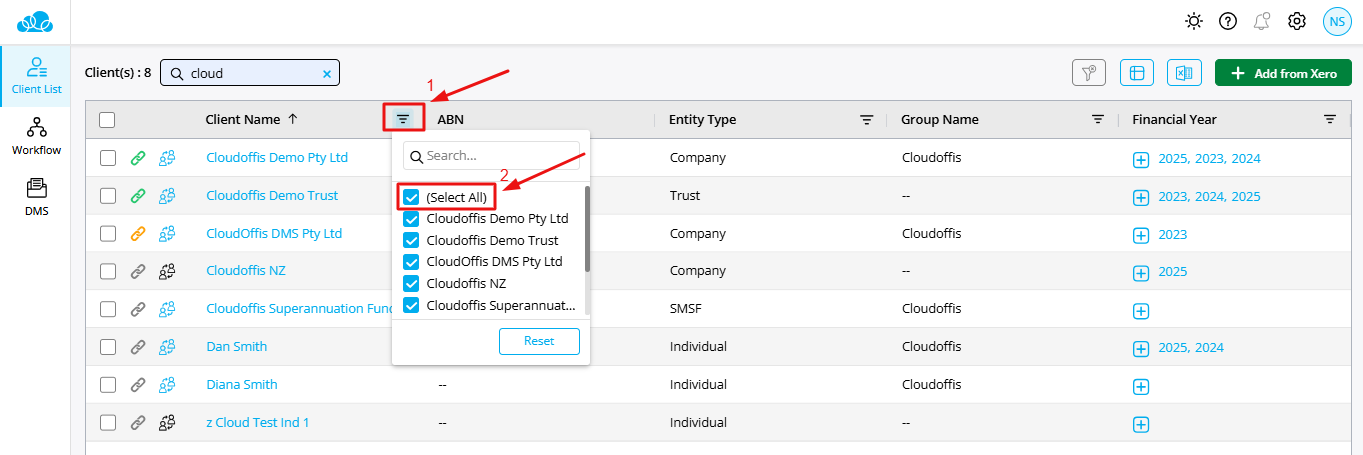Viewport: 1363px width, 455px height.
Task: Open the notifications bell icon
Action: pos(1262,21)
